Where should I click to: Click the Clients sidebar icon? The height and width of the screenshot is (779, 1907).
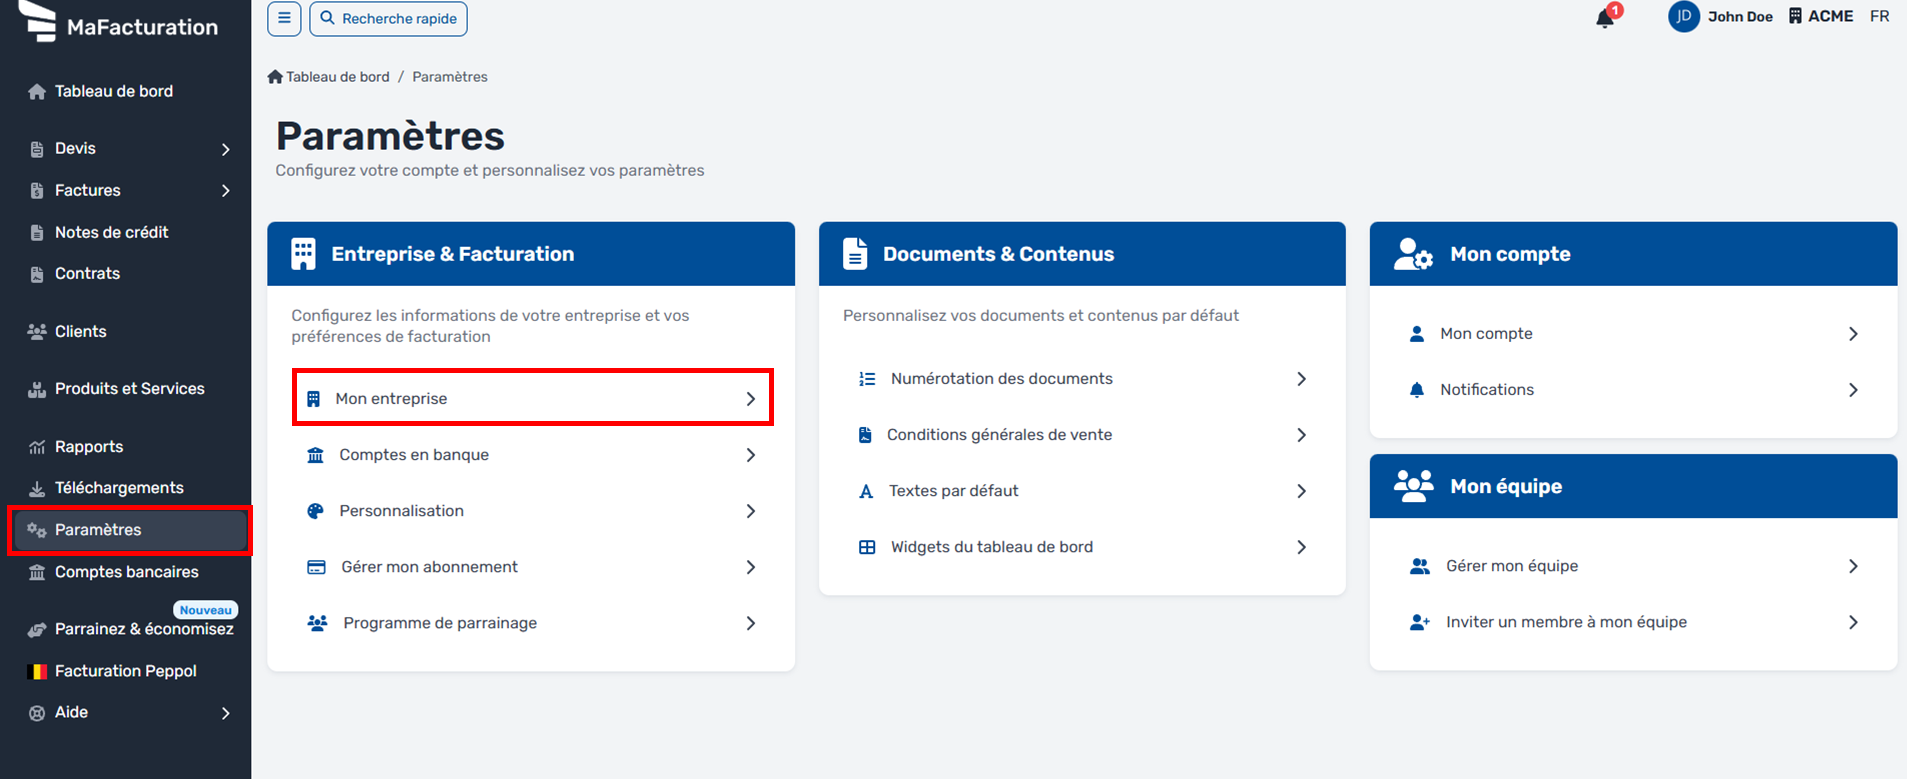click(x=37, y=332)
